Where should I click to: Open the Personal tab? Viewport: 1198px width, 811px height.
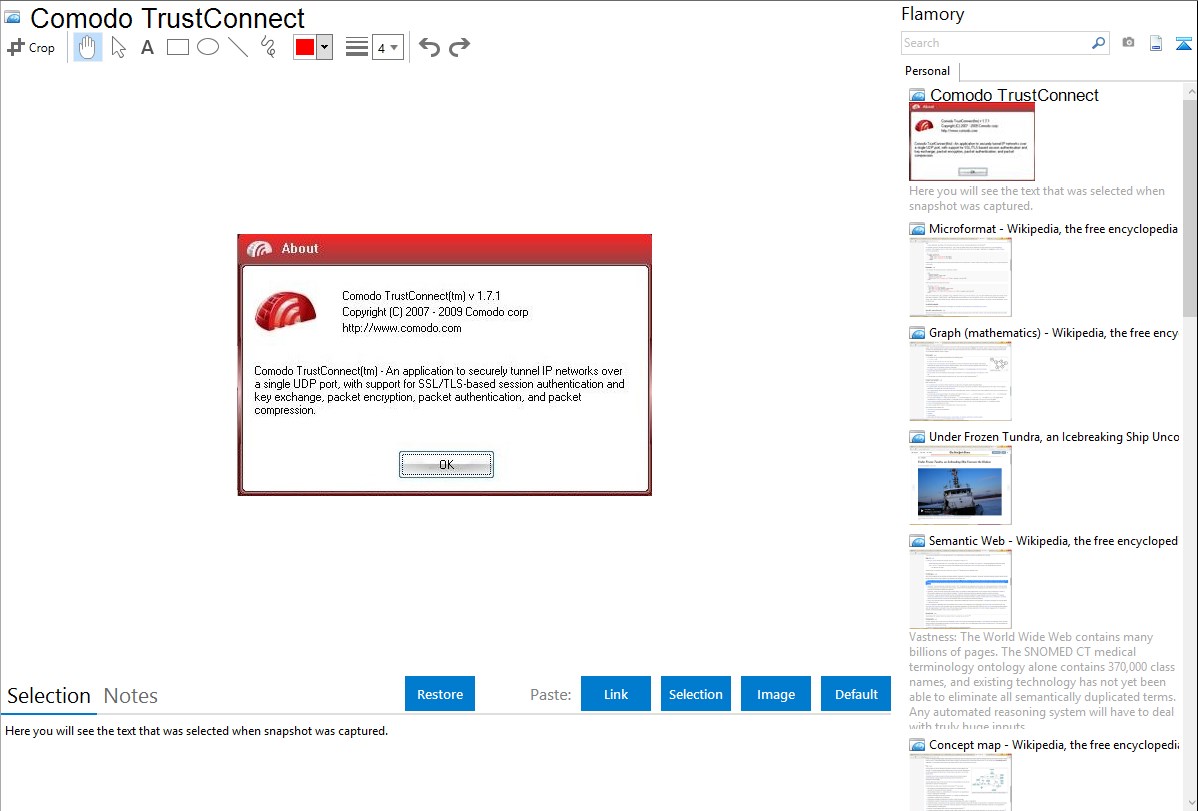928,71
